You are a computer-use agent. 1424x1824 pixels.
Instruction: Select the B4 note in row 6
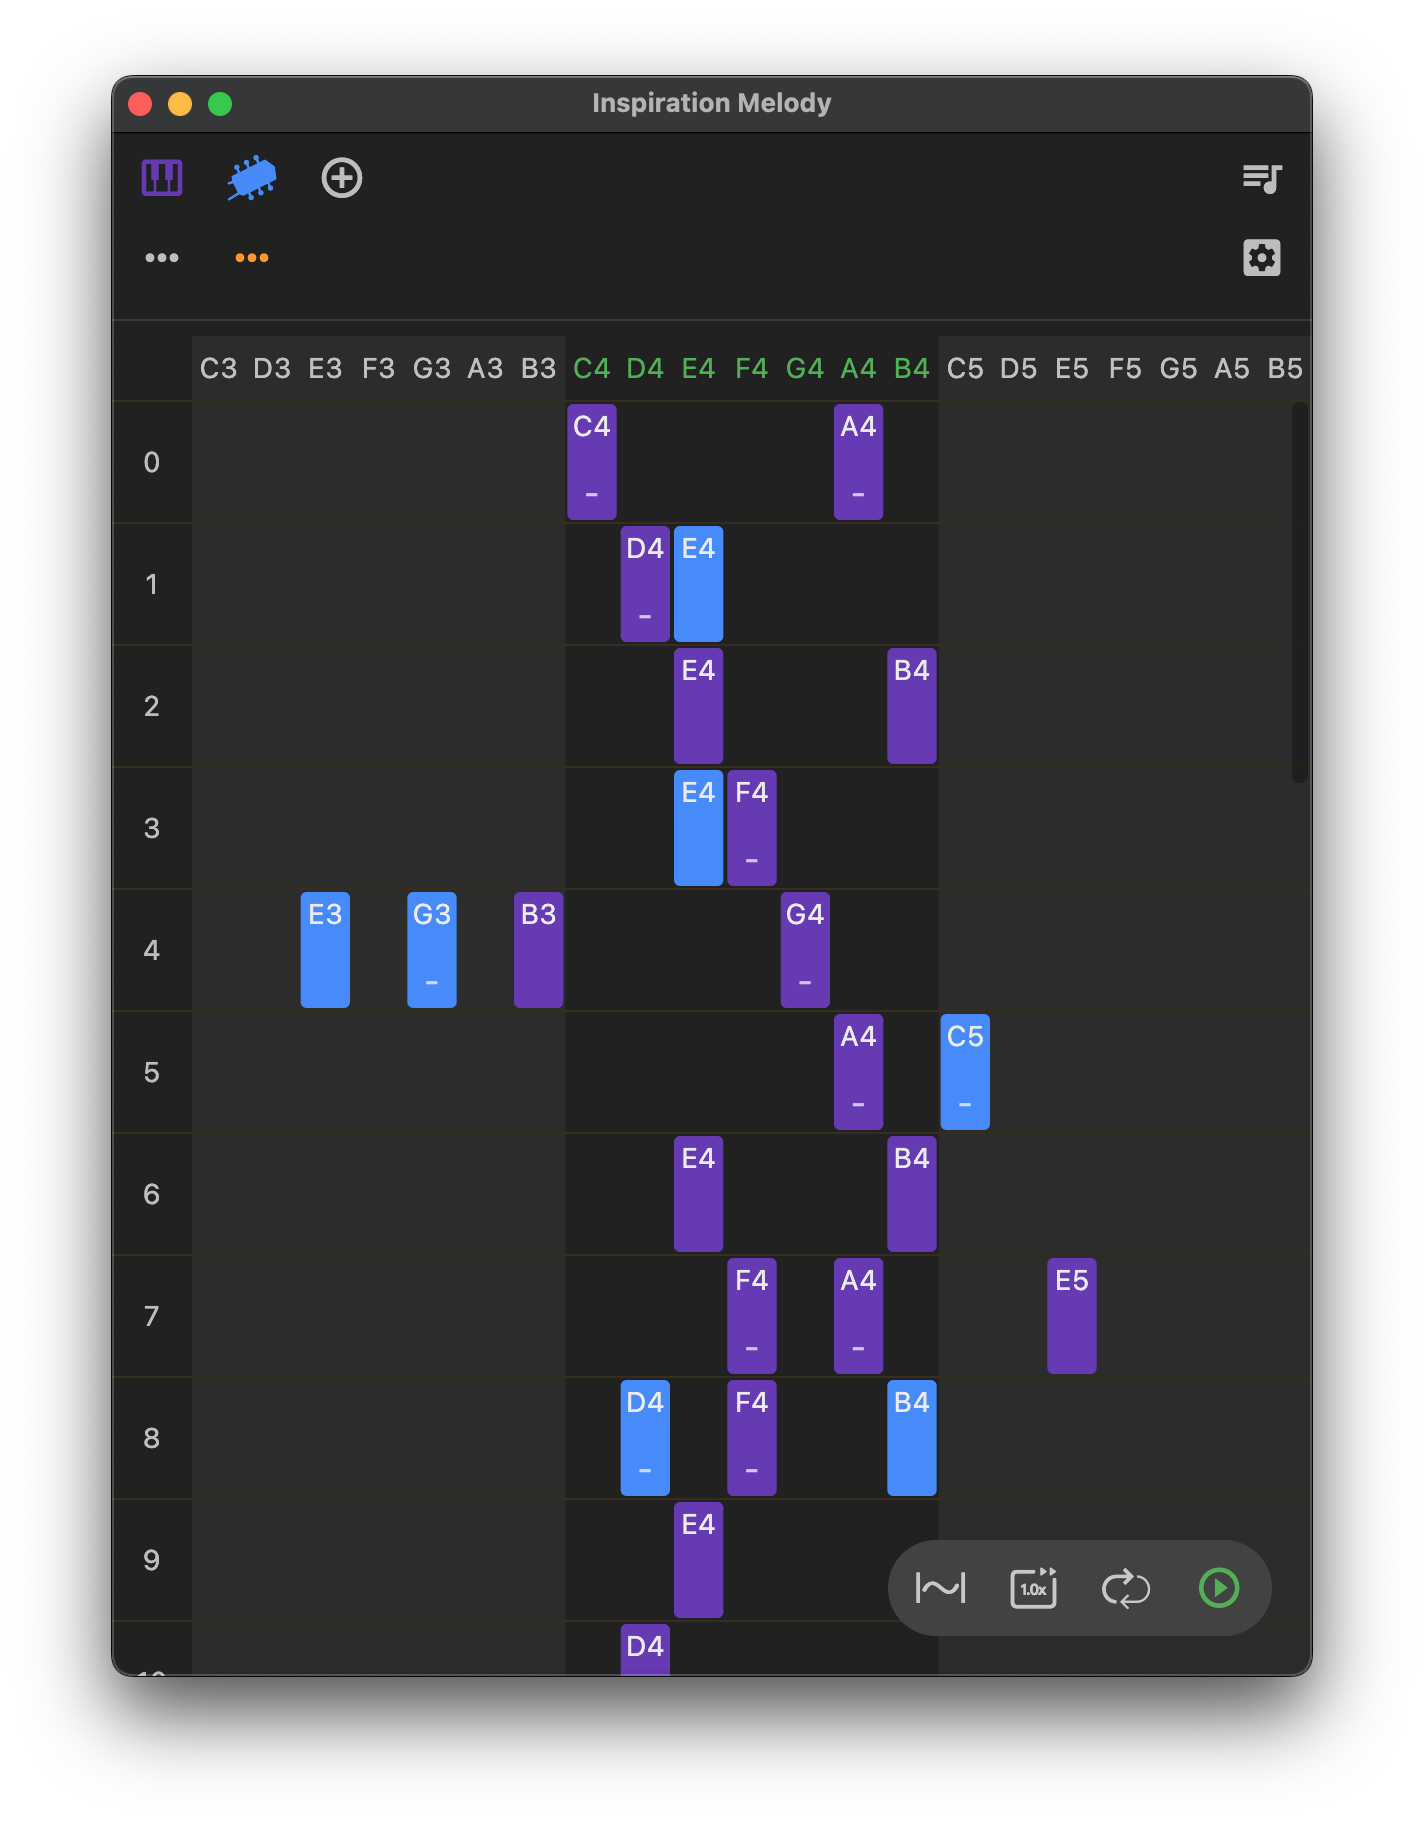click(x=912, y=1194)
